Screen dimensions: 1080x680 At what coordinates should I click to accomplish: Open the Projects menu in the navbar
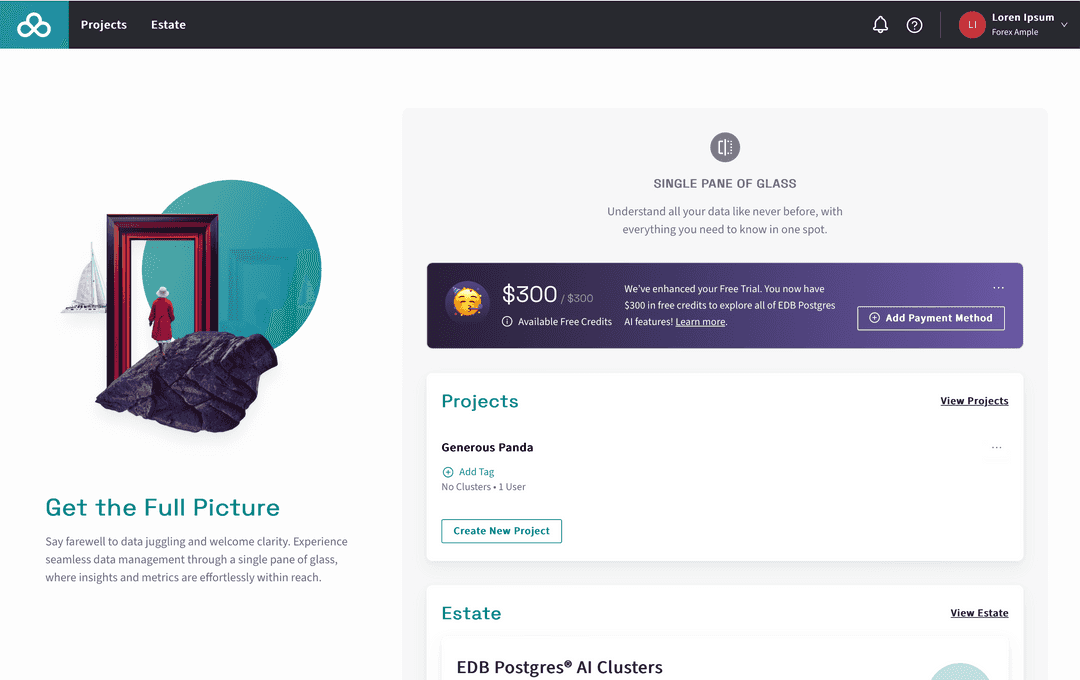point(104,25)
